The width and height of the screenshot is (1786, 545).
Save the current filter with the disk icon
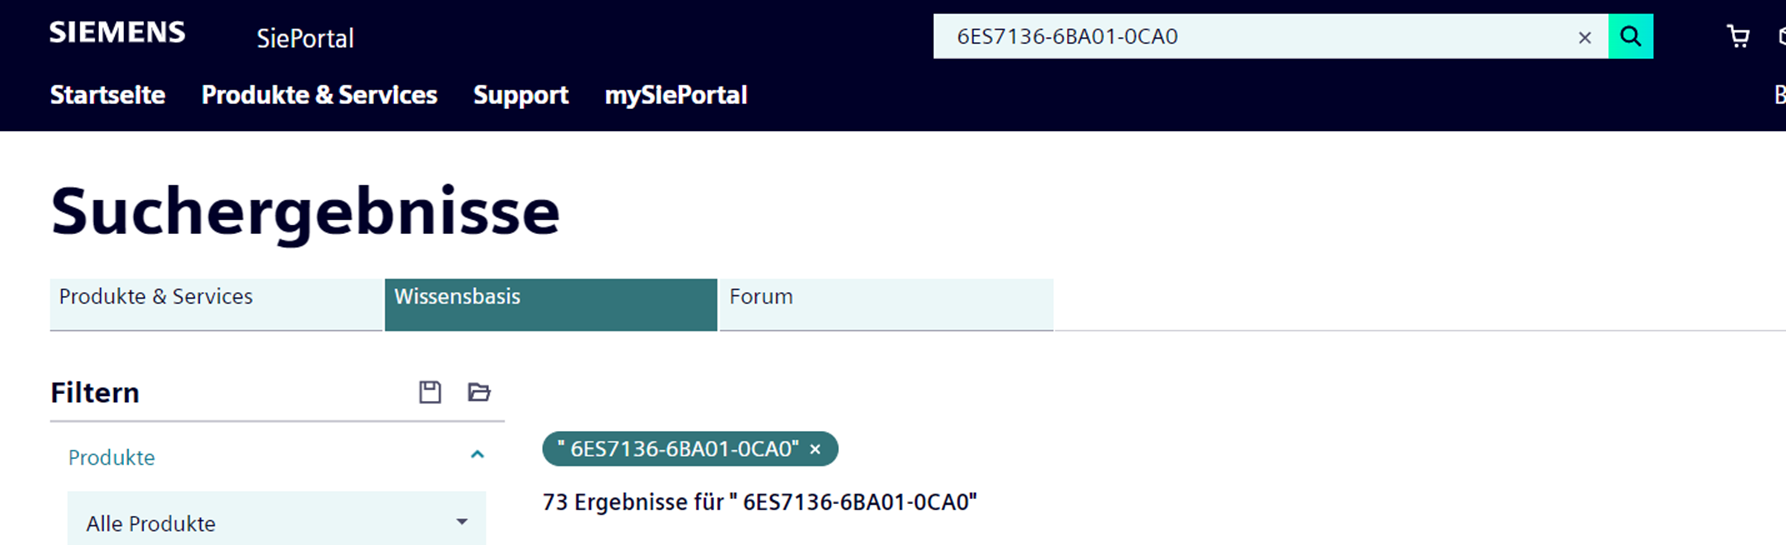click(x=430, y=392)
